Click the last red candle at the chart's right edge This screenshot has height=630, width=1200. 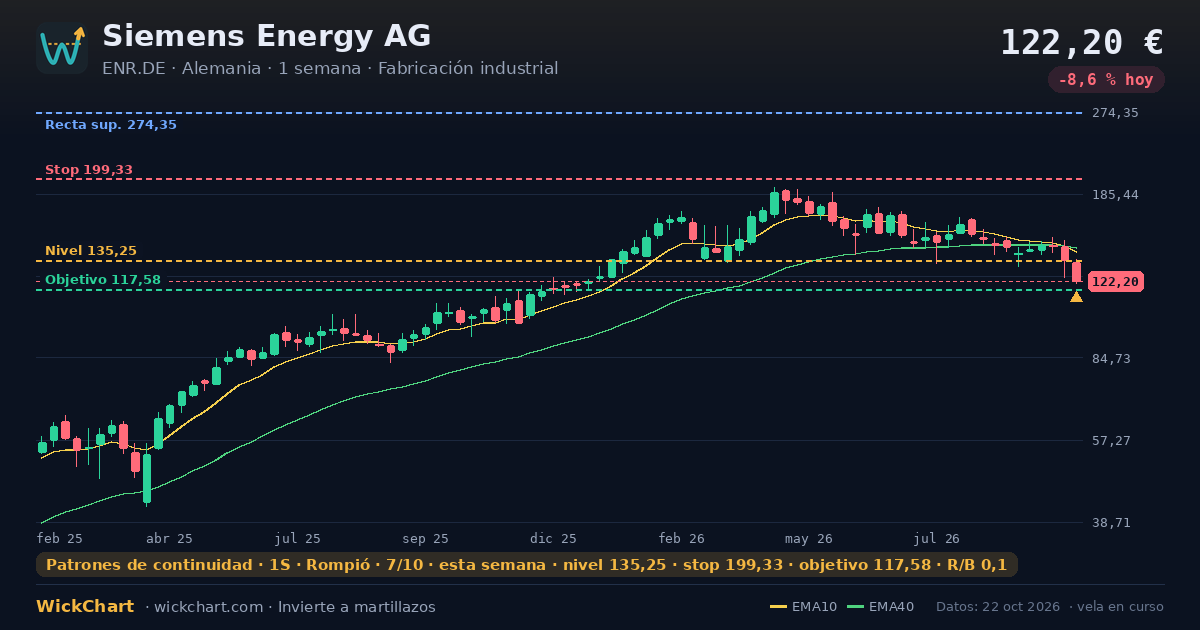(x=1077, y=272)
